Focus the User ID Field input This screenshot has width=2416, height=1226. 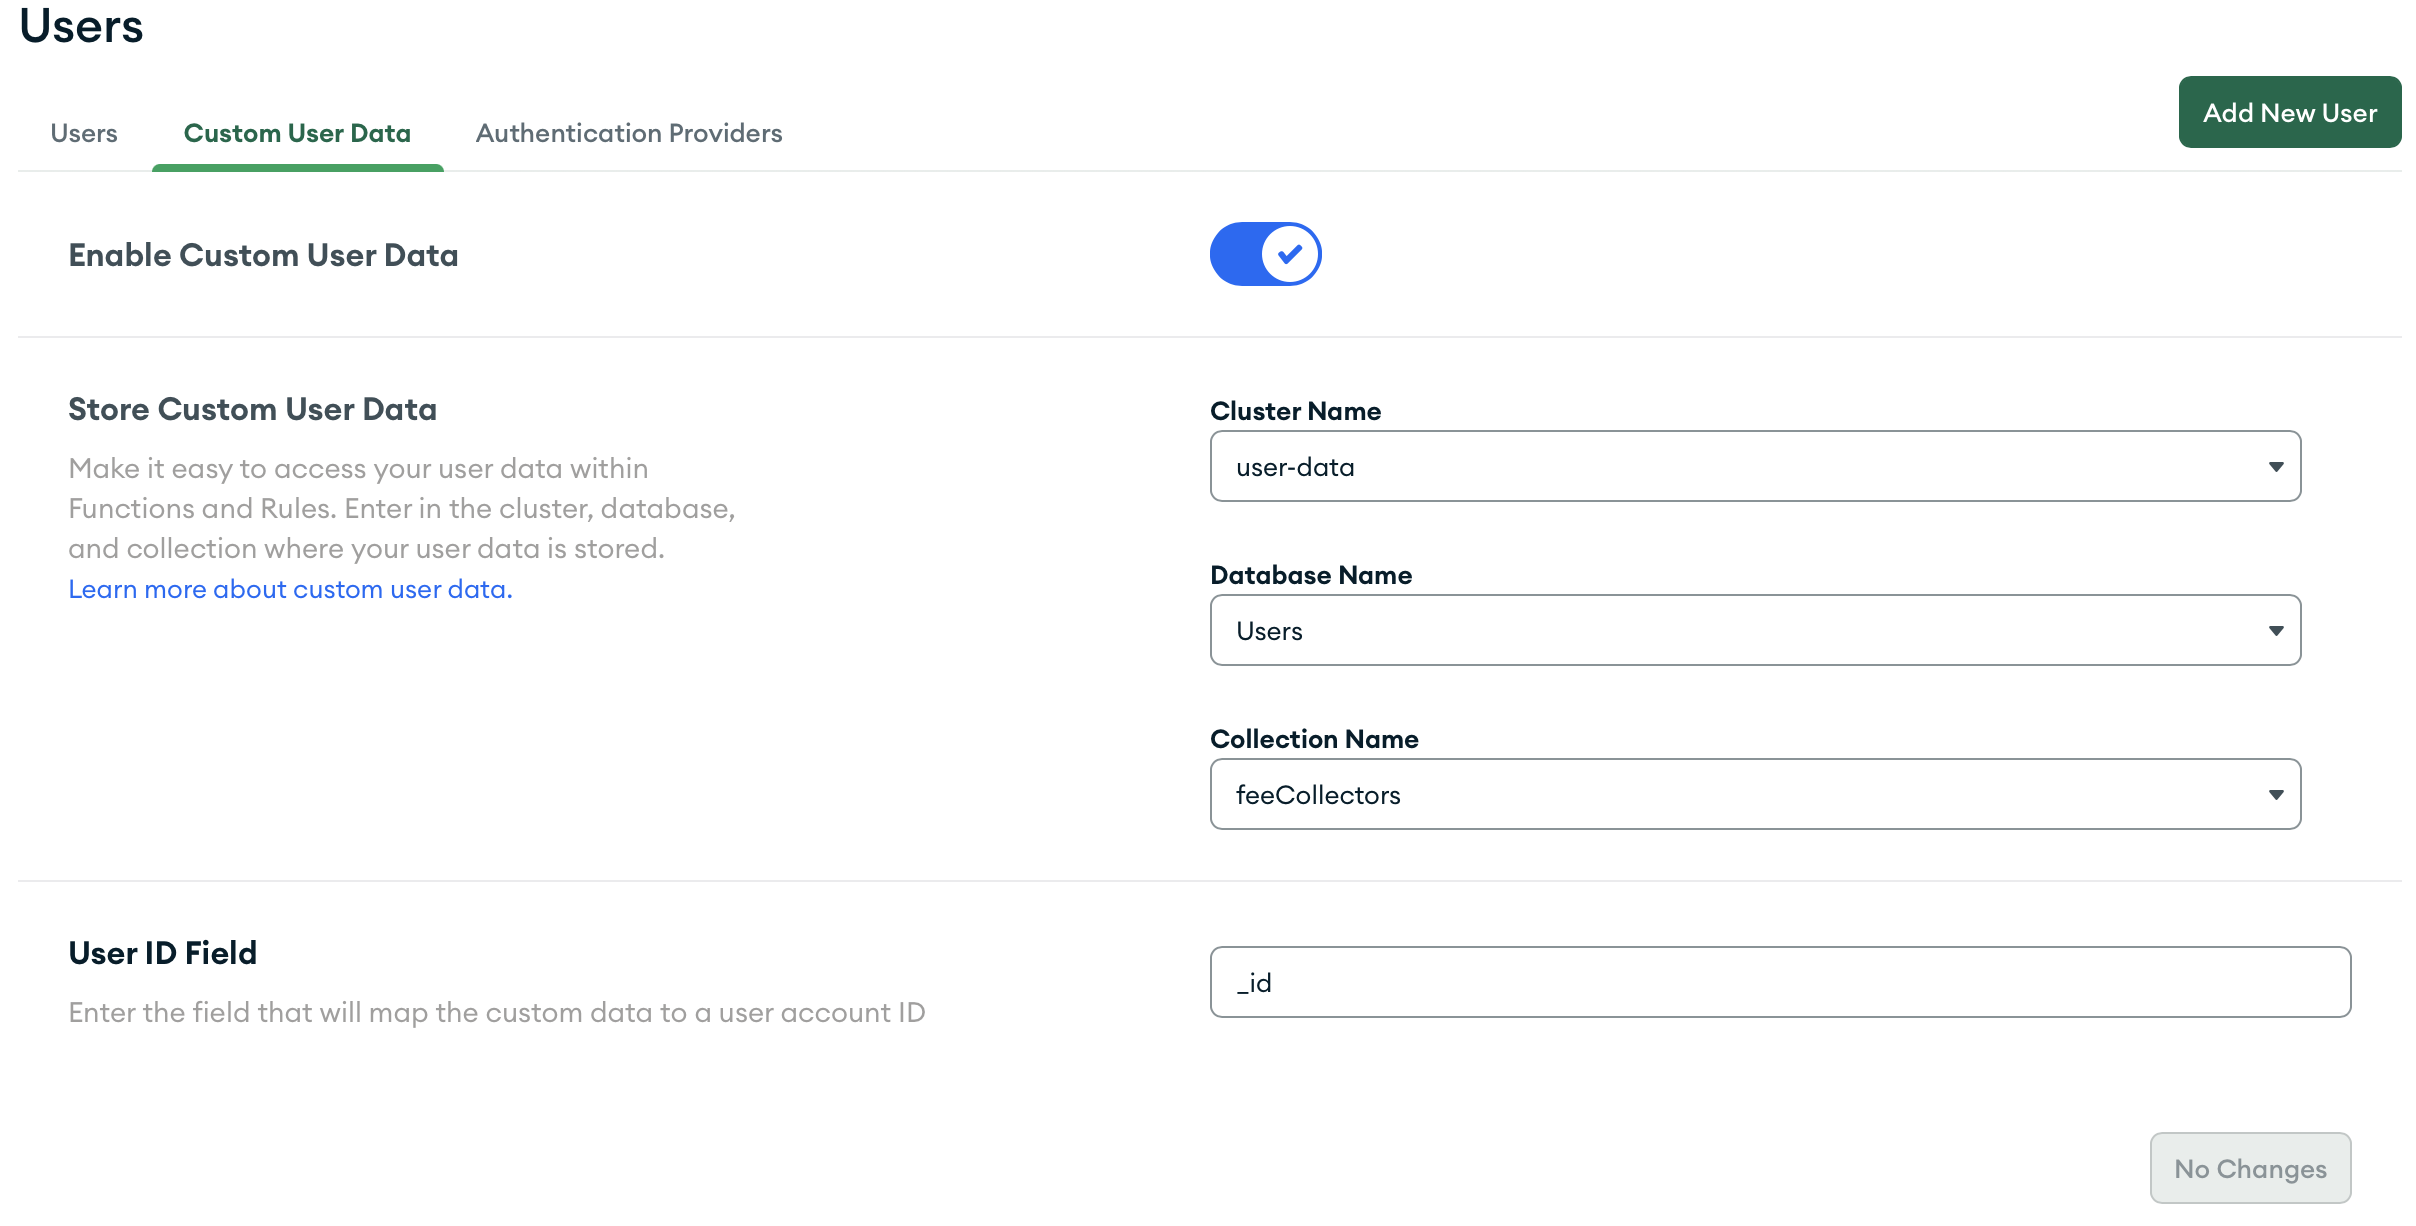click(1780, 983)
